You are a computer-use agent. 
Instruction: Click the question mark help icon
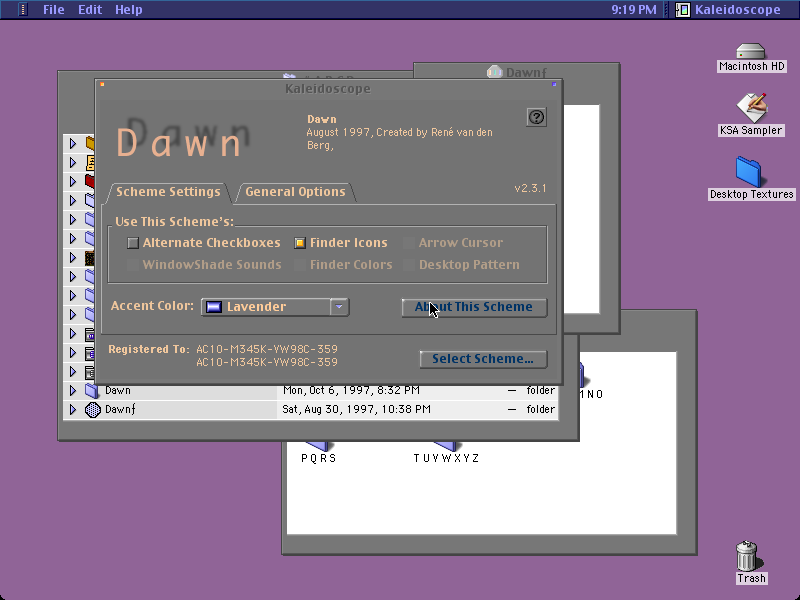(536, 117)
